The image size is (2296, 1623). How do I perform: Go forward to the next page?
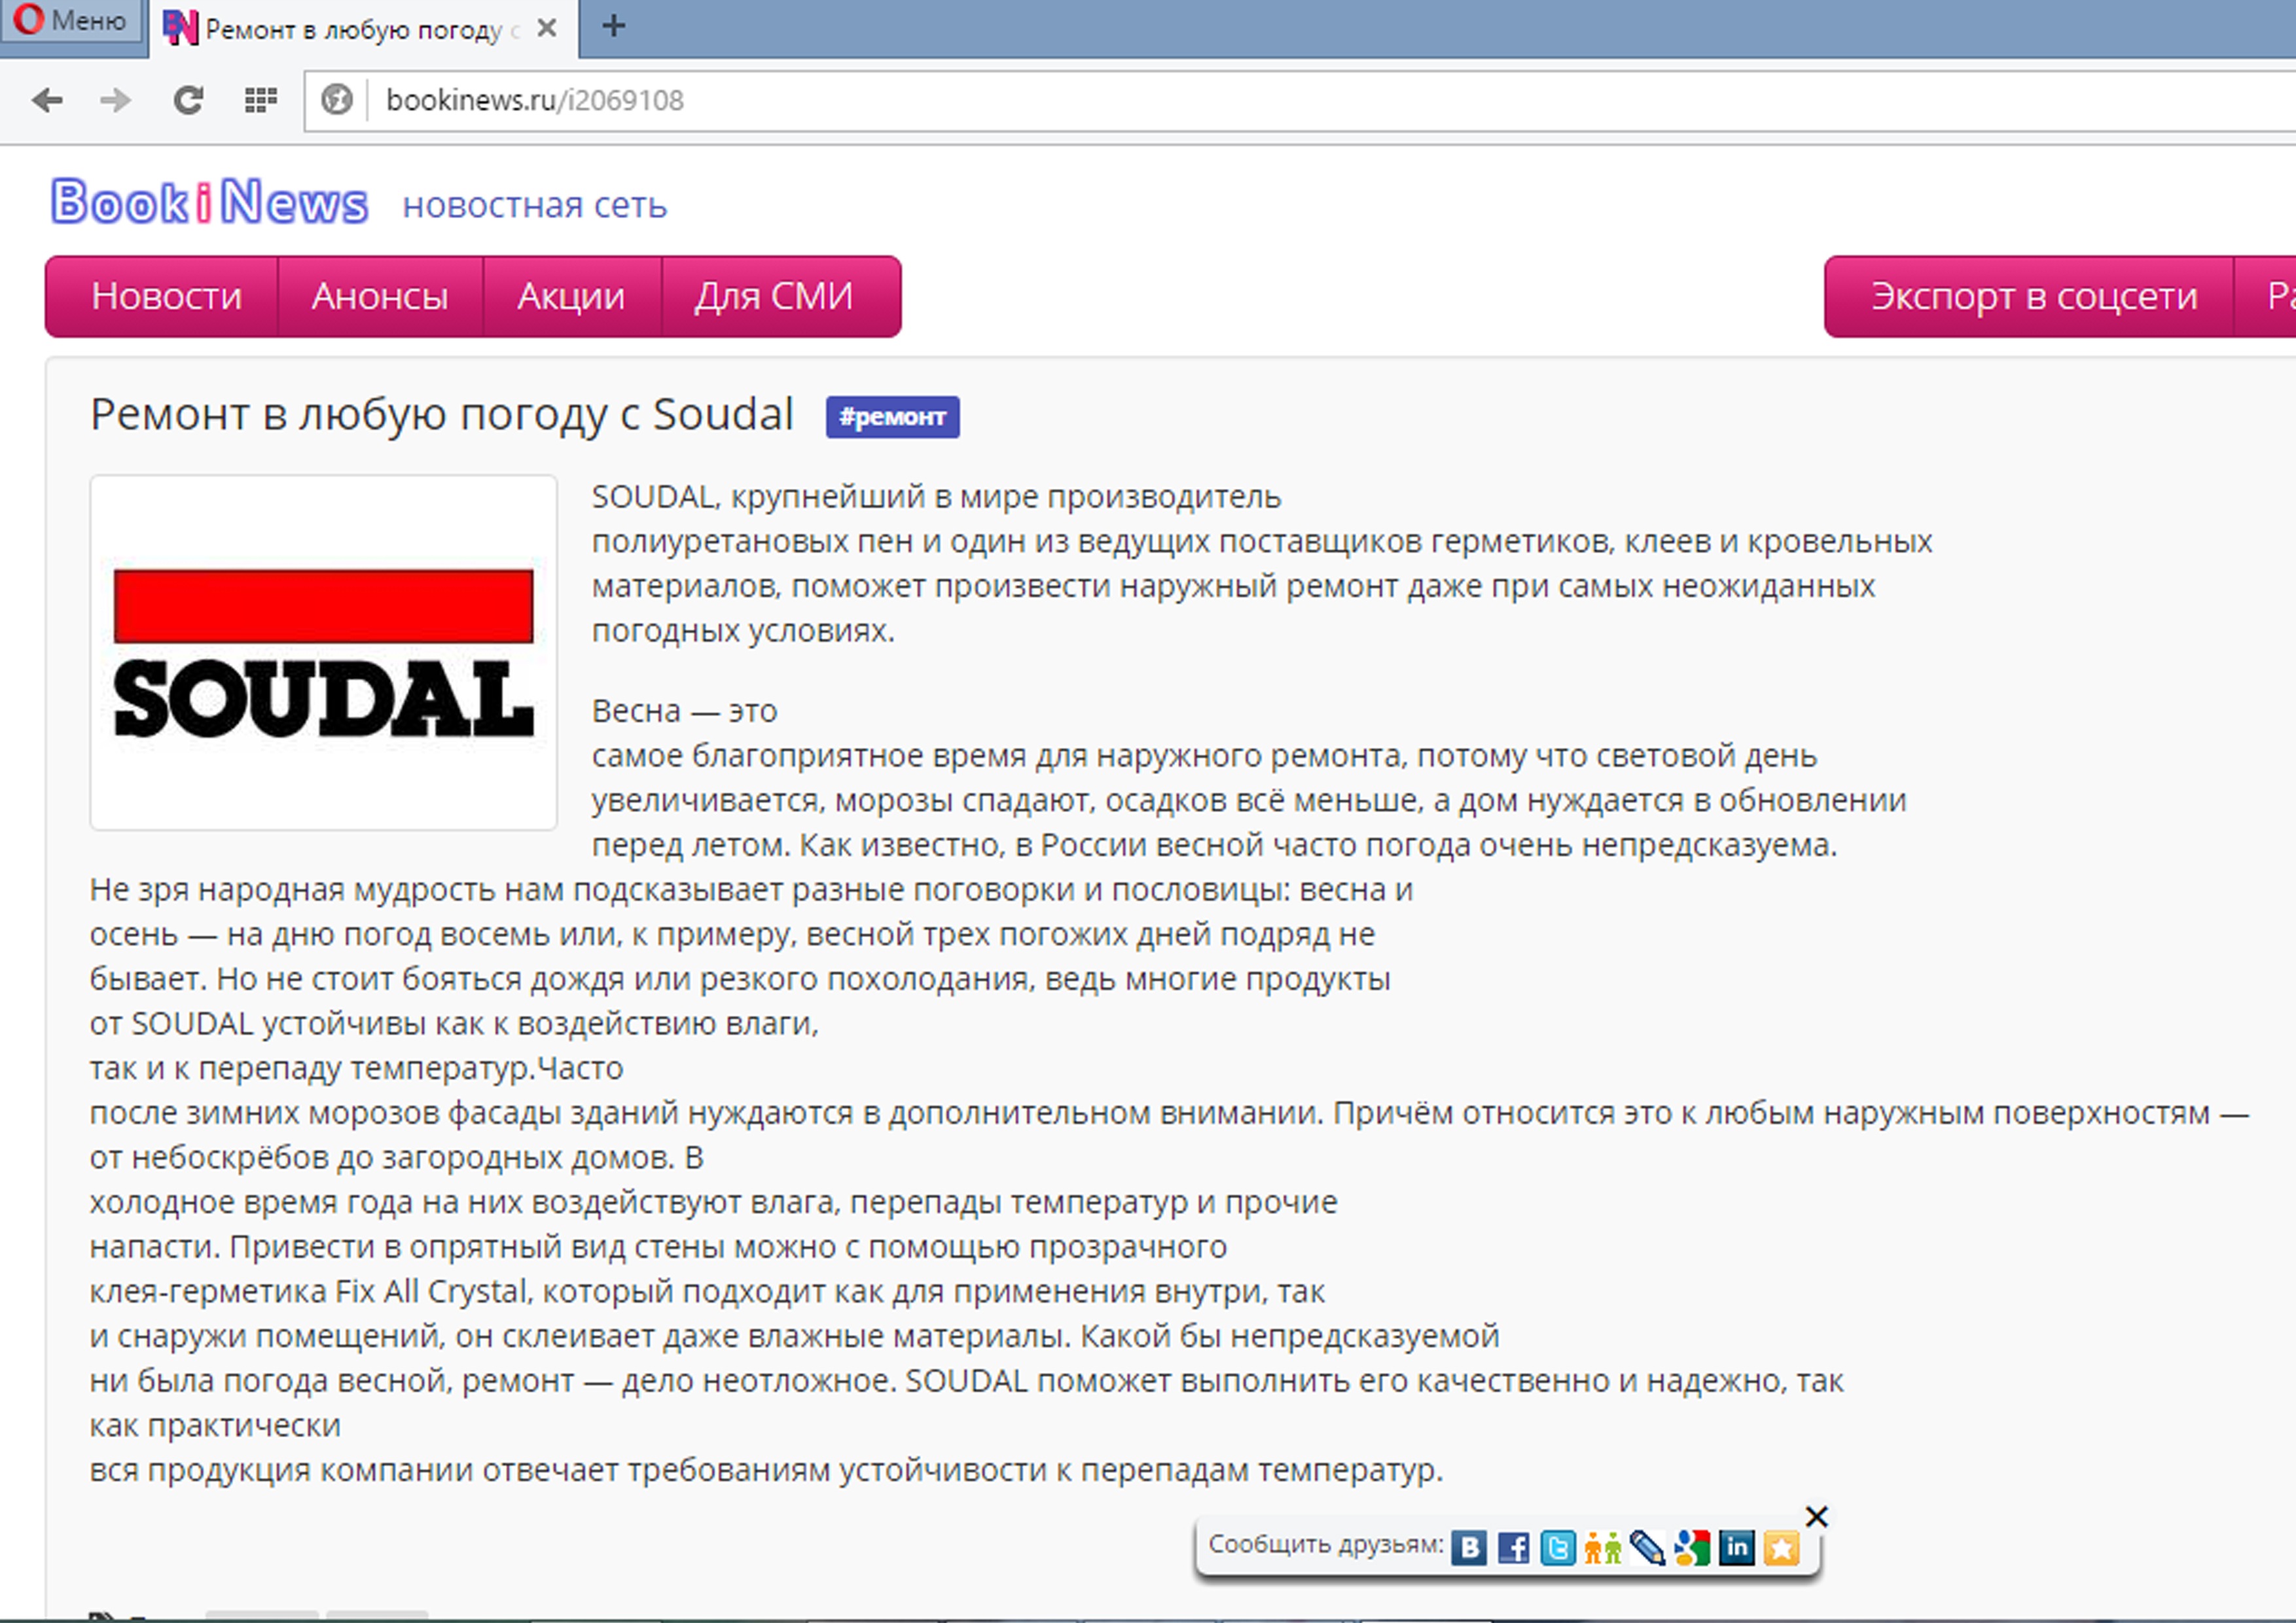coord(116,100)
